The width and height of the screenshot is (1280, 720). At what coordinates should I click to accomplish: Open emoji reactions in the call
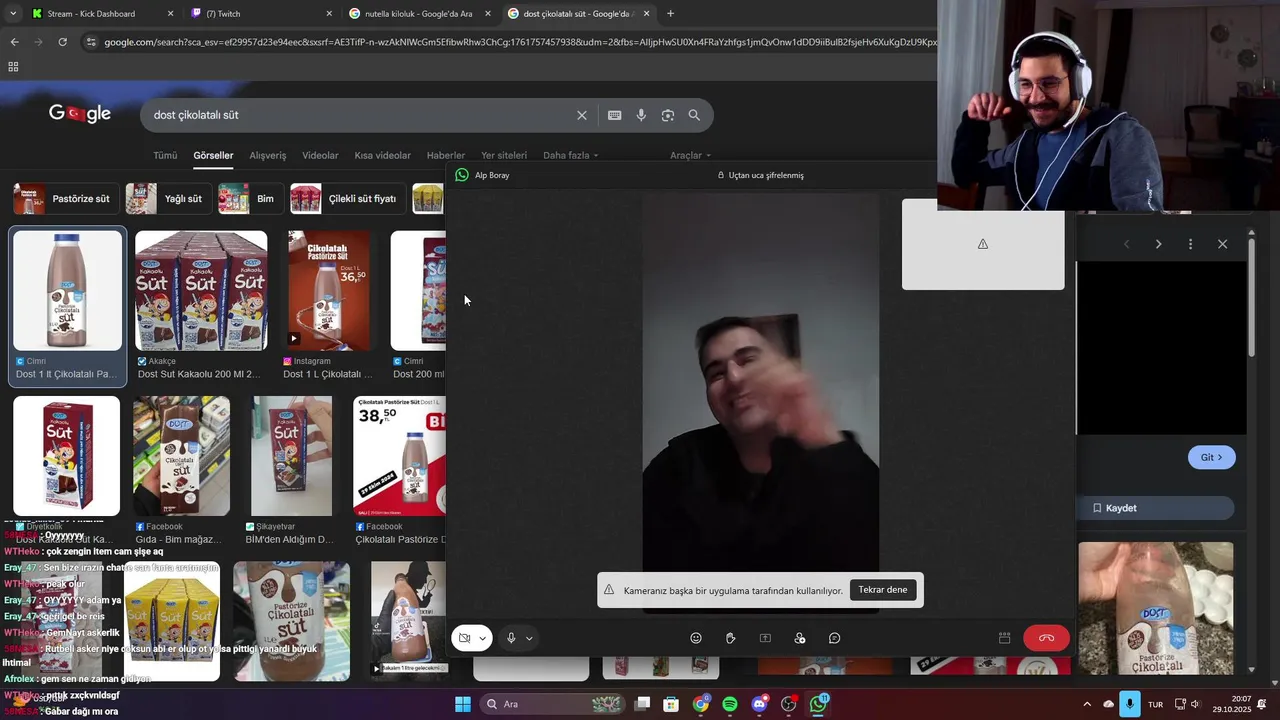696,638
